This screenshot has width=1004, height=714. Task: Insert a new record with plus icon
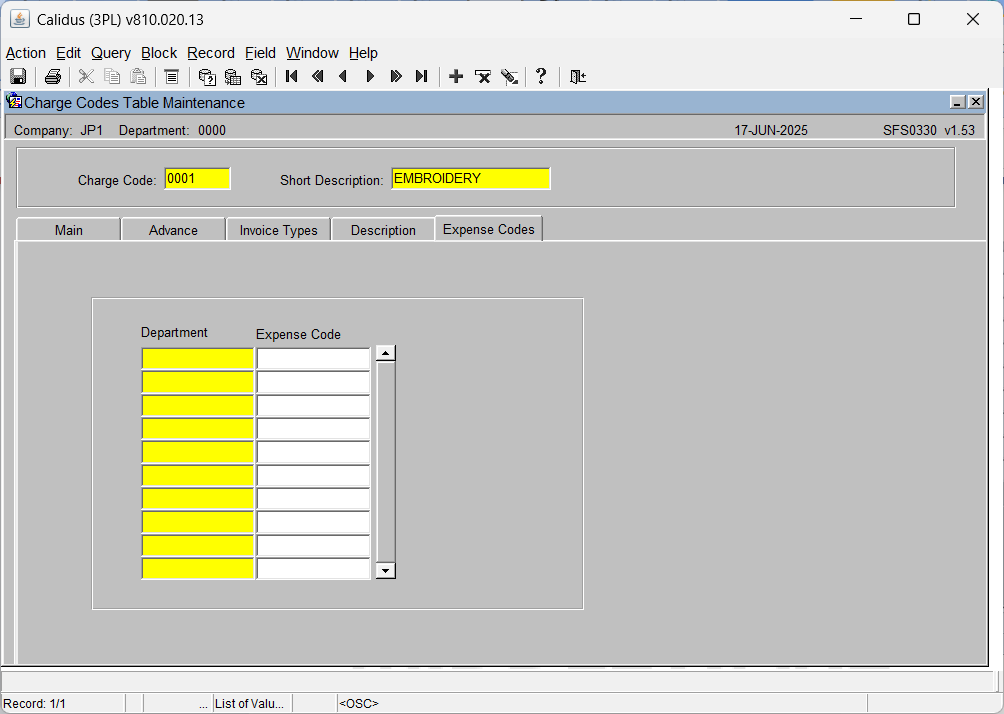pyautogui.click(x=456, y=77)
